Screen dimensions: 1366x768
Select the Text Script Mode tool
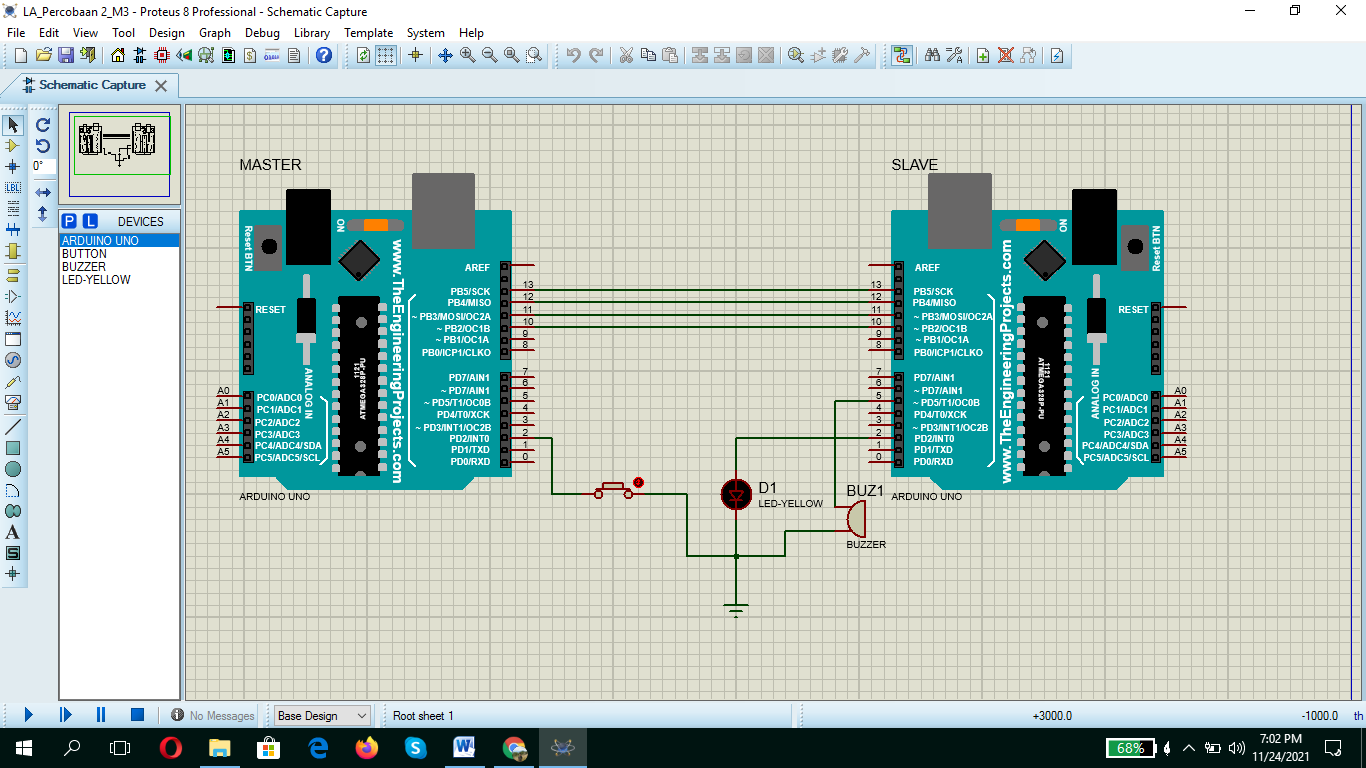(x=13, y=208)
